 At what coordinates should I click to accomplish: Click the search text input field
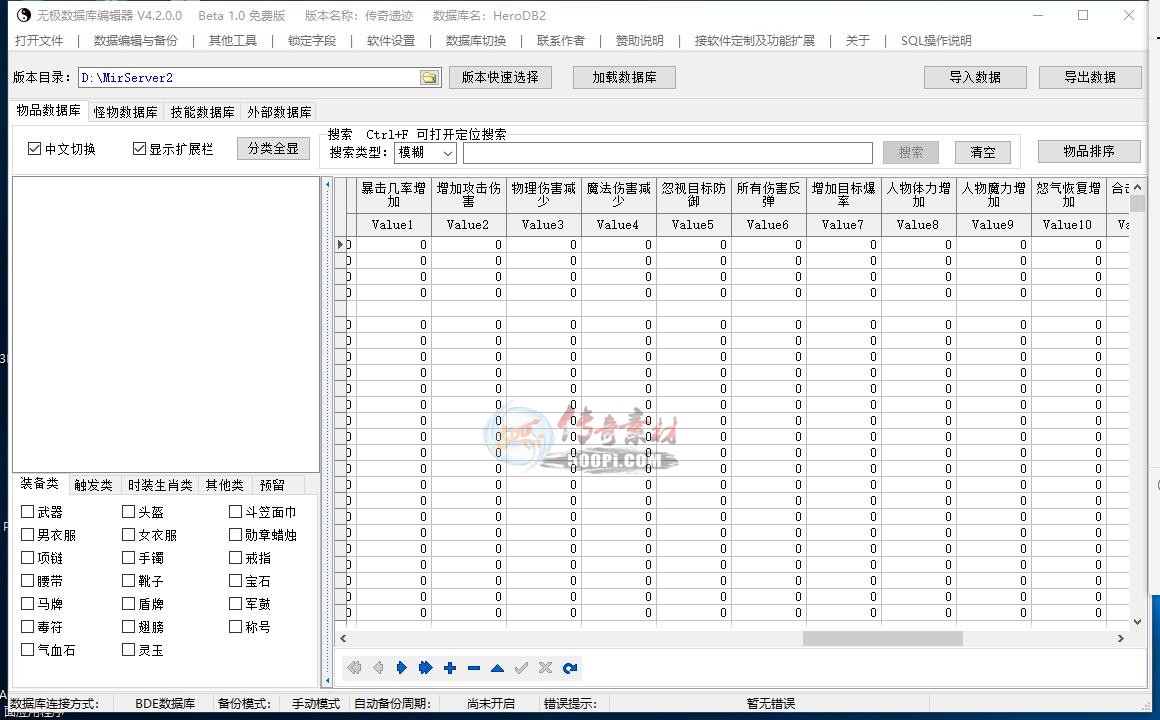pos(667,153)
